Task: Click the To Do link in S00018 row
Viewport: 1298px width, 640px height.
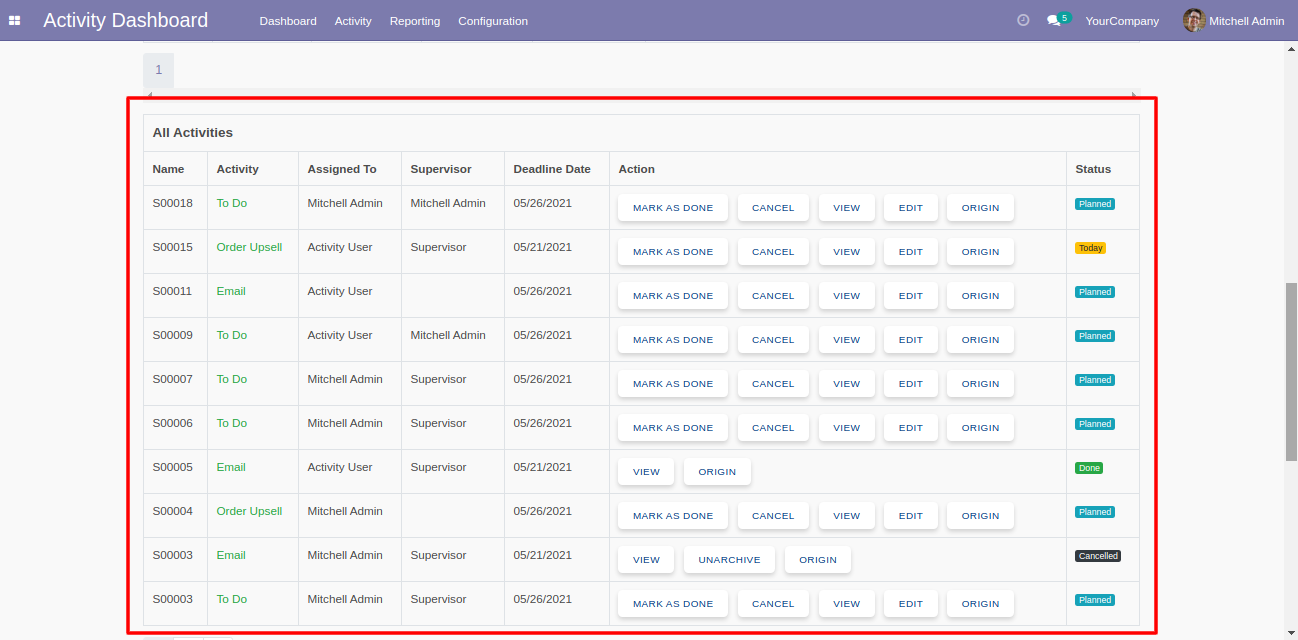Action: click(232, 203)
